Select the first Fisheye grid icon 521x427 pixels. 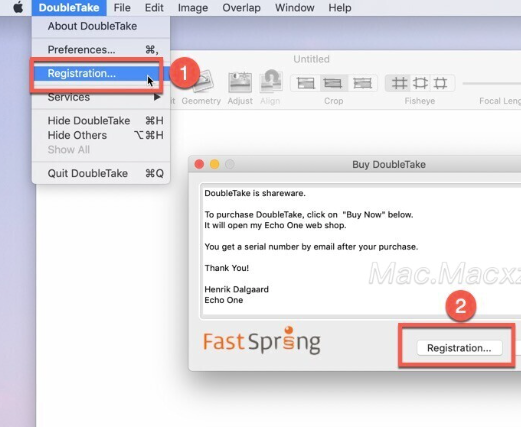pos(399,83)
